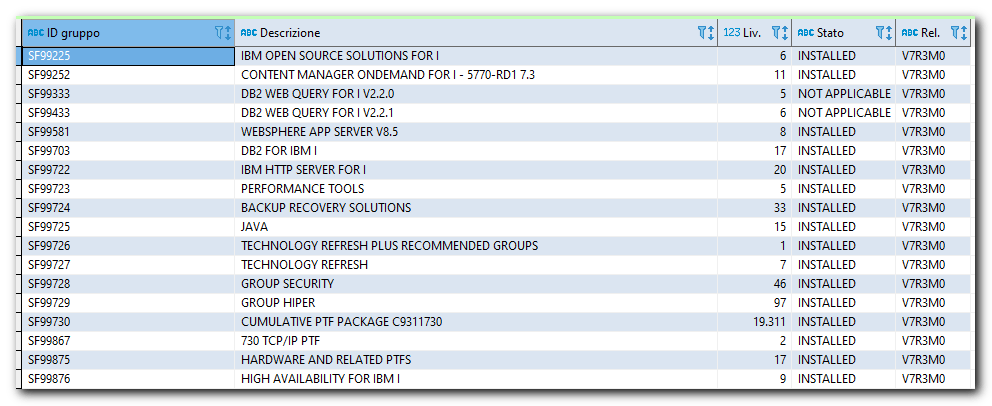Select level value 46 in GROUP SECURITY row
Screen dimensions: 992x406
click(x=754, y=283)
